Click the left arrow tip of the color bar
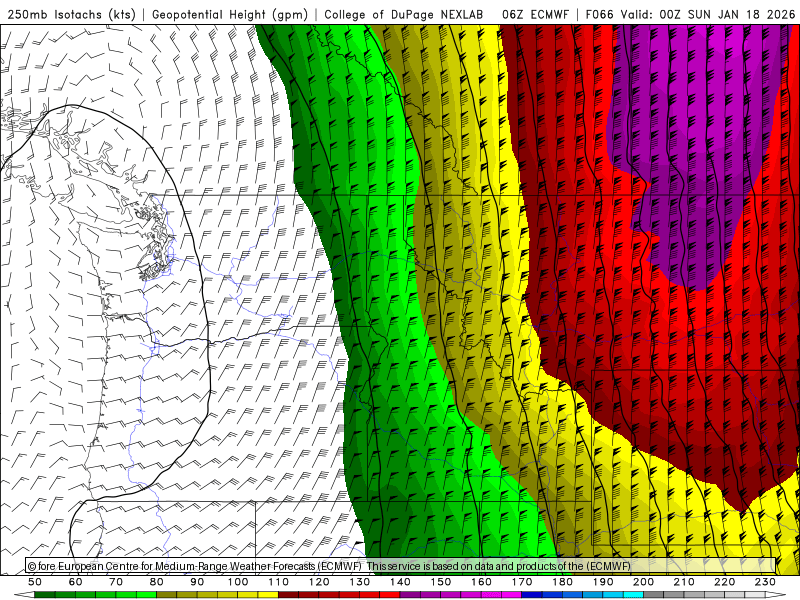800x600 pixels. click(x=23, y=594)
